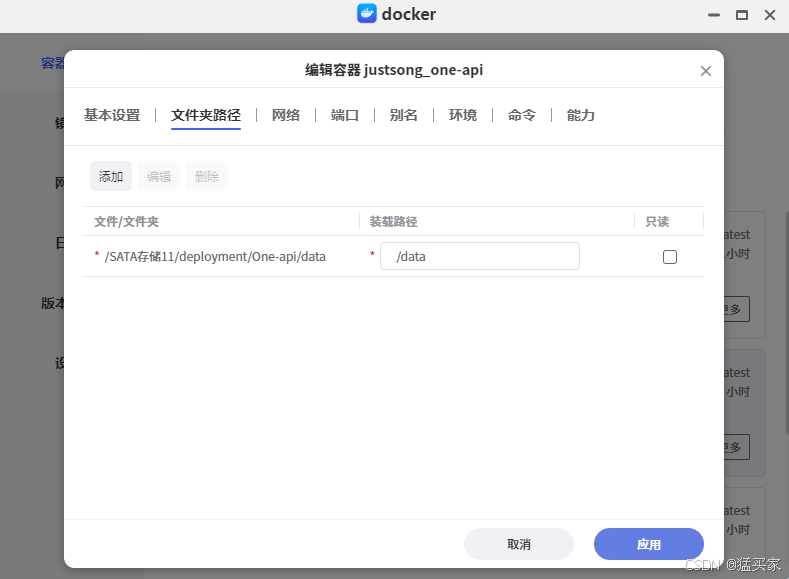Close the 编辑容器 dialog with X
789x579 pixels.
[x=705, y=71]
